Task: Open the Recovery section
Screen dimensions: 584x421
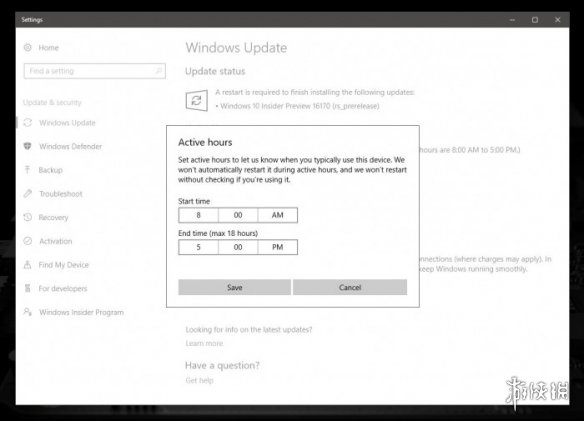Action: 53,218
